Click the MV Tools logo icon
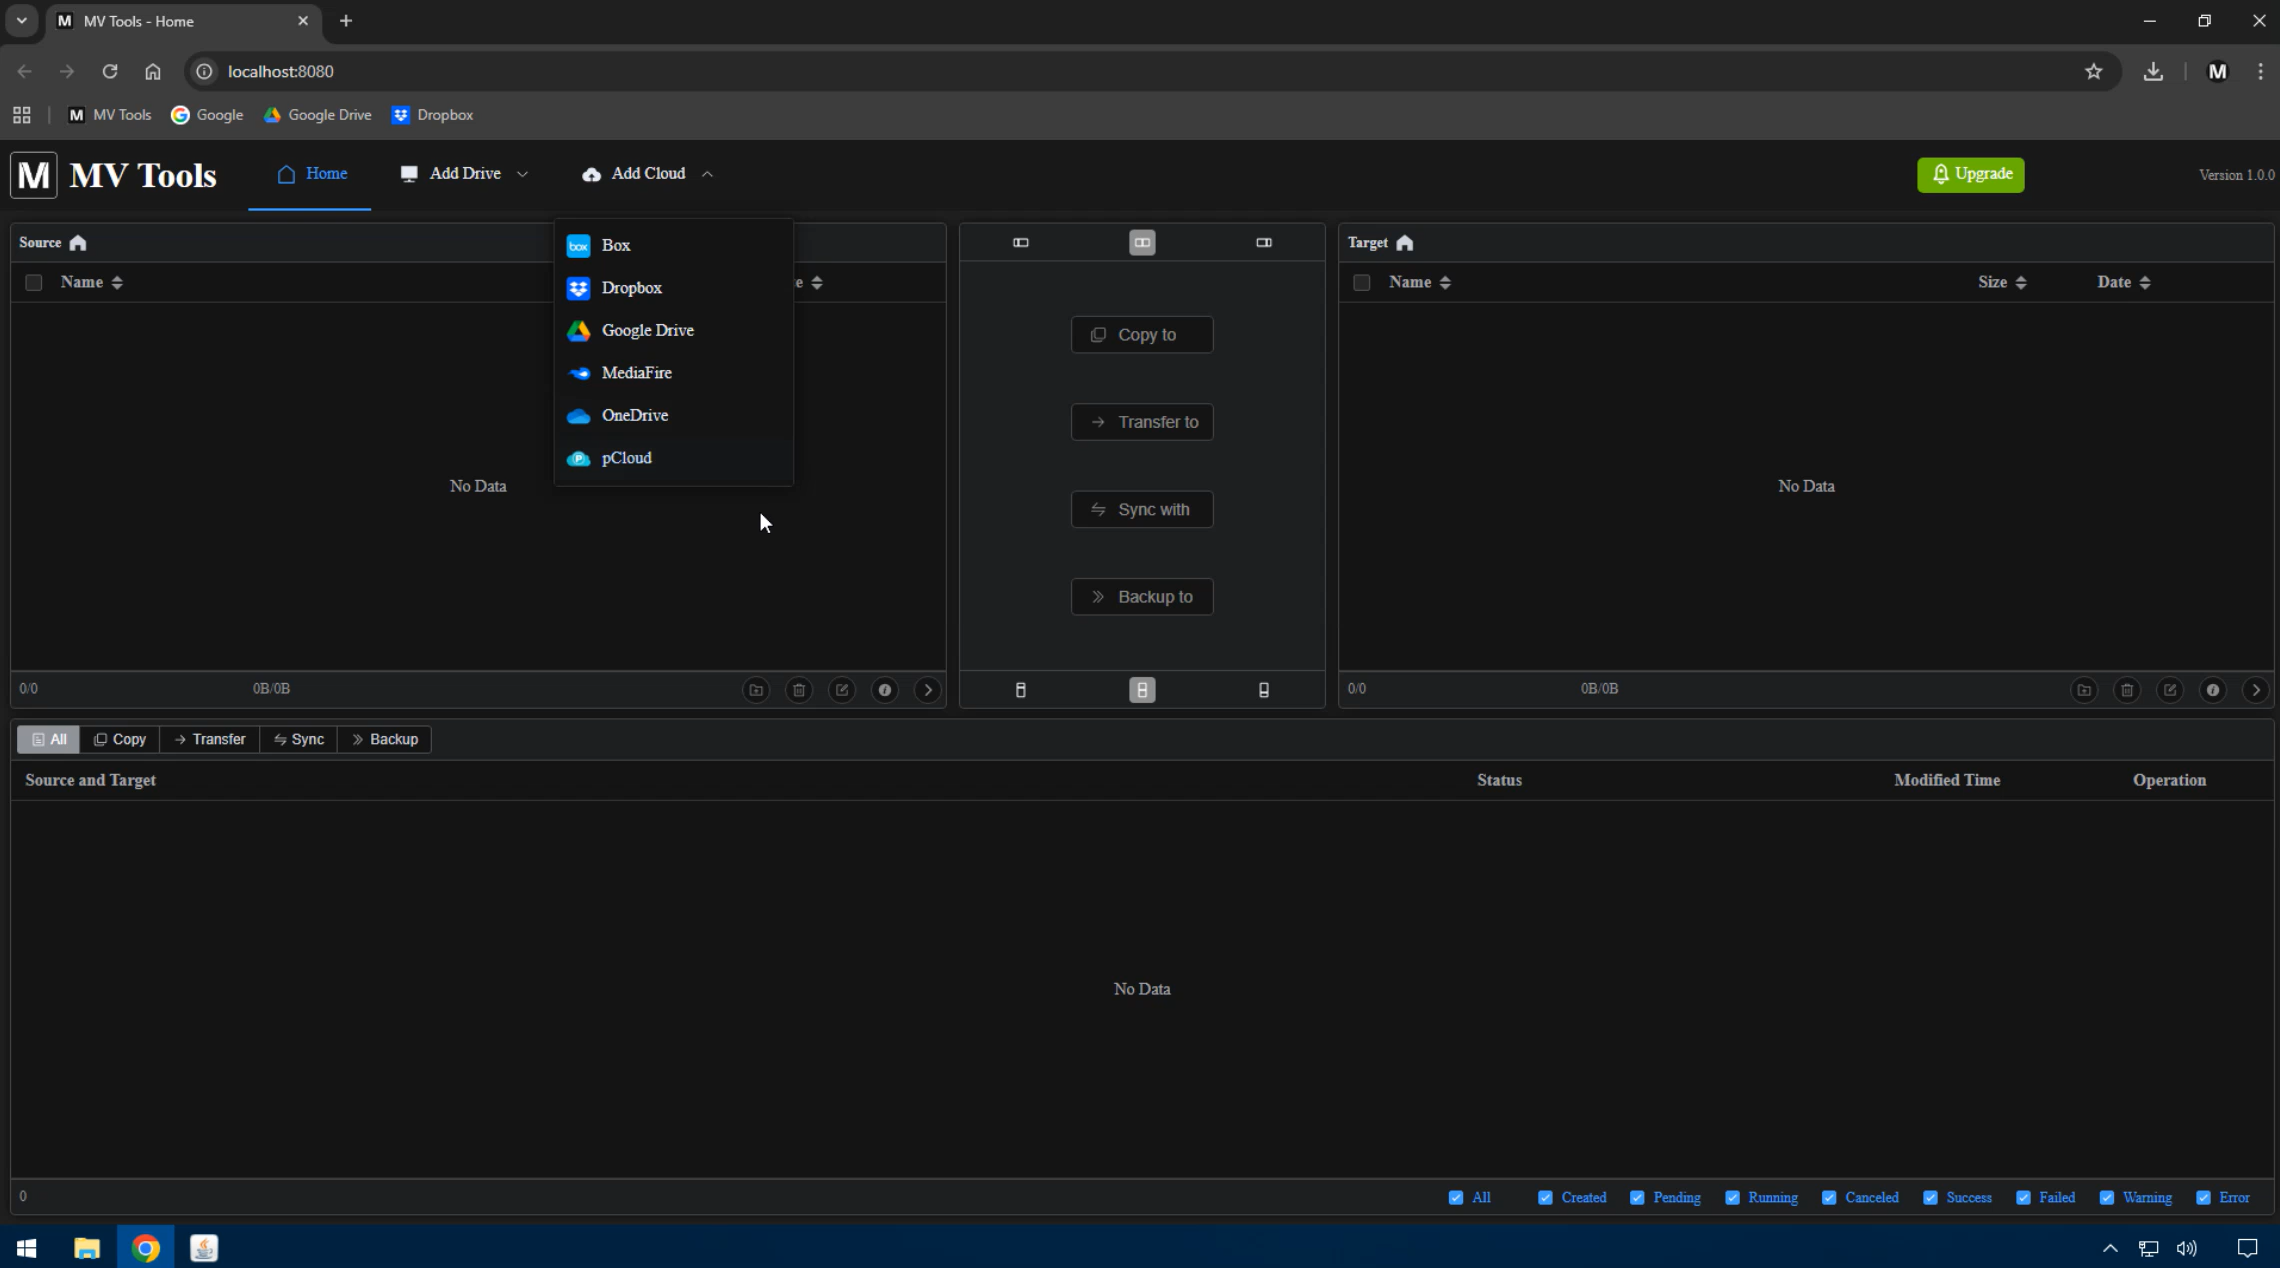Image resolution: width=2280 pixels, height=1268 pixels. pyautogui.click(x=33, y=174)
